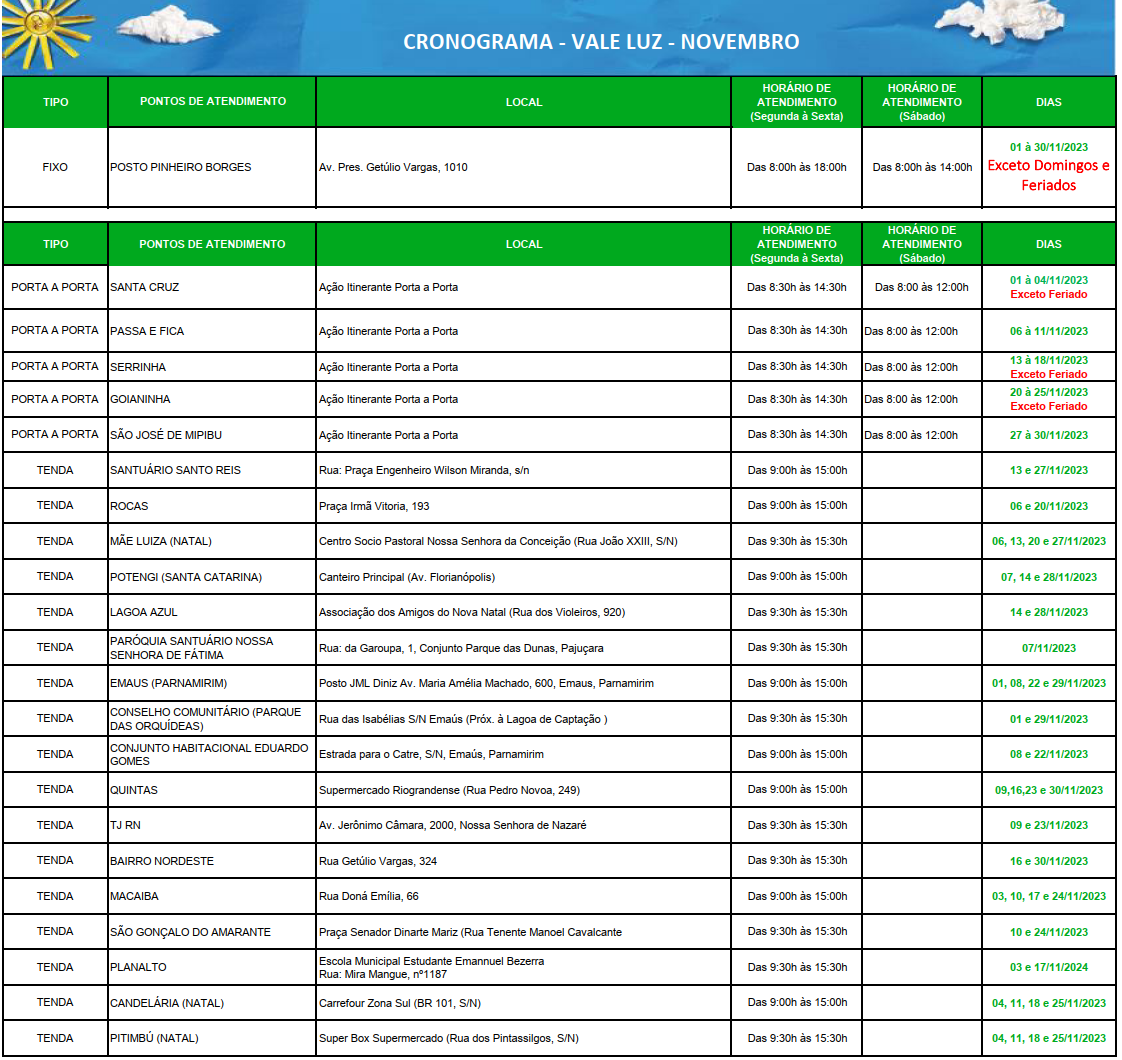The width and height of the screenshot is (1122, 1060).
Task: Click the '06, 13, 20 e 27/11/2023' dates
Action: pos(1048,540)
